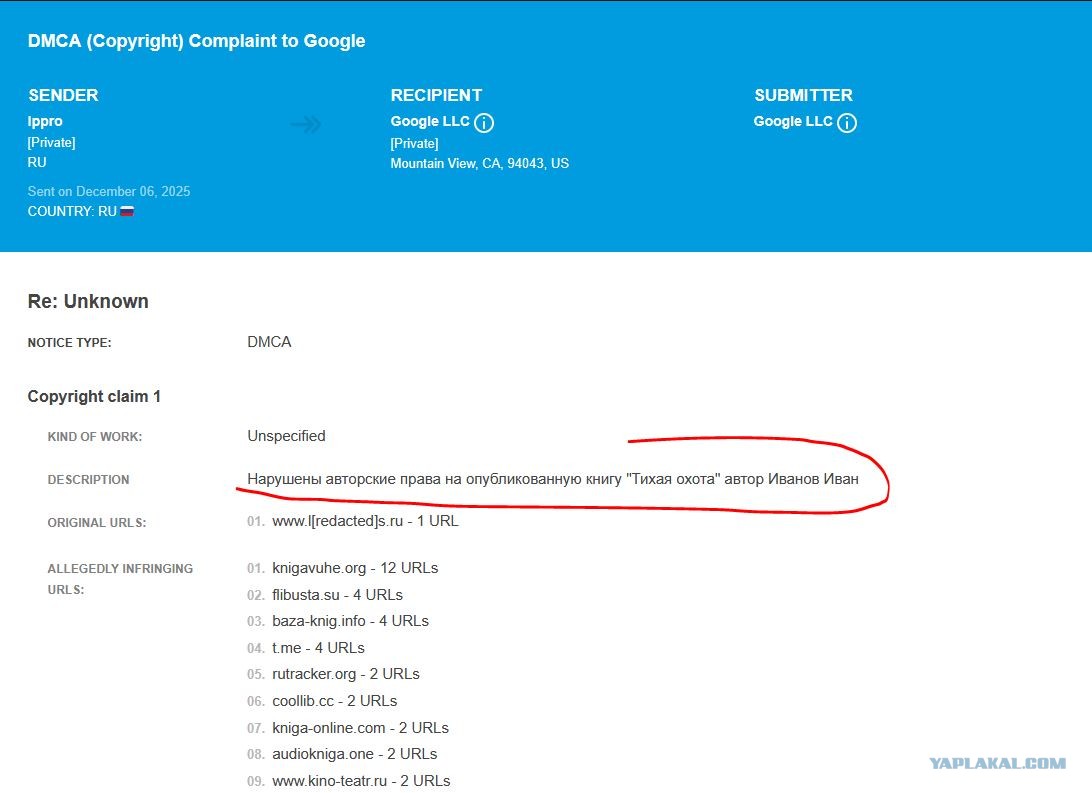Click the baza-knig.info - 4 URLs entry

click(350, 621)
